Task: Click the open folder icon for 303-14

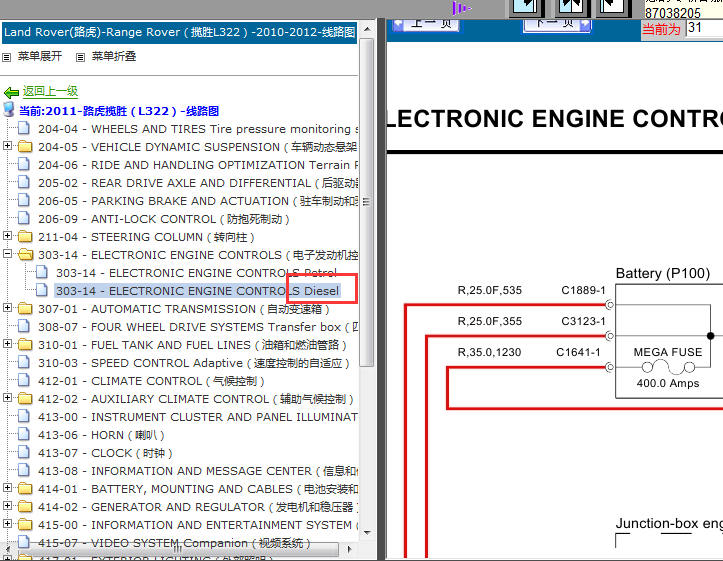Action: pos(26,254)
